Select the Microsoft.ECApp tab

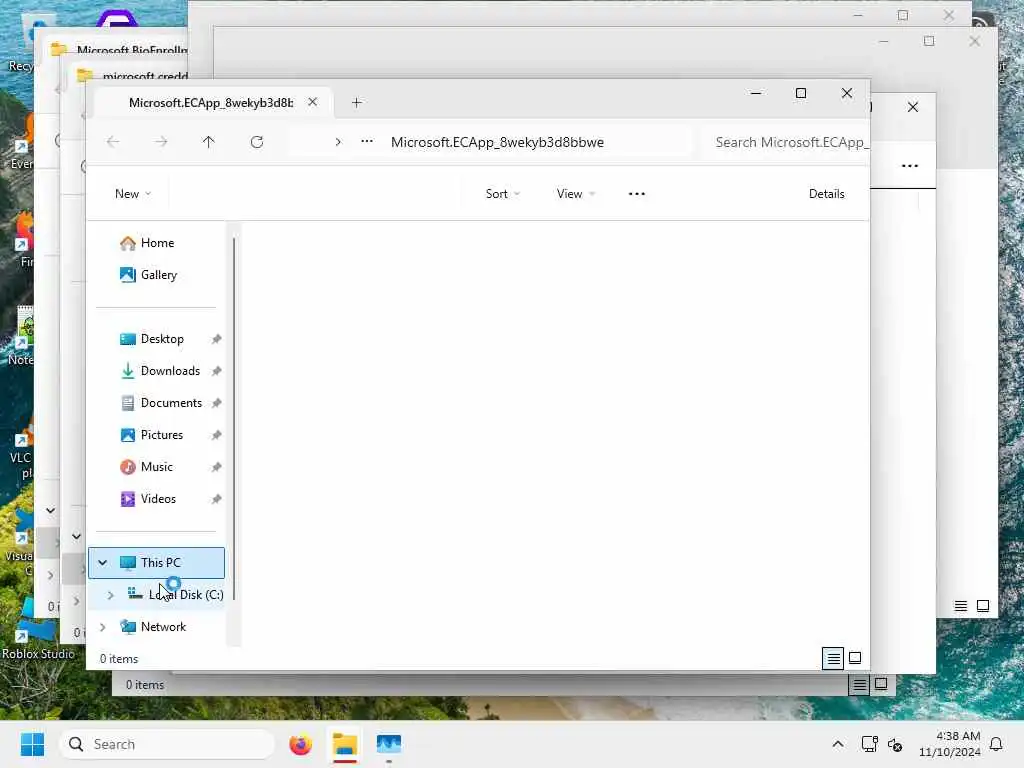(210, 103)
